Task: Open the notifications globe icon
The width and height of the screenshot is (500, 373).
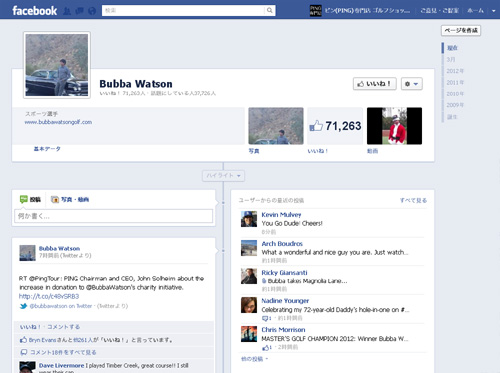Action: 92,11
